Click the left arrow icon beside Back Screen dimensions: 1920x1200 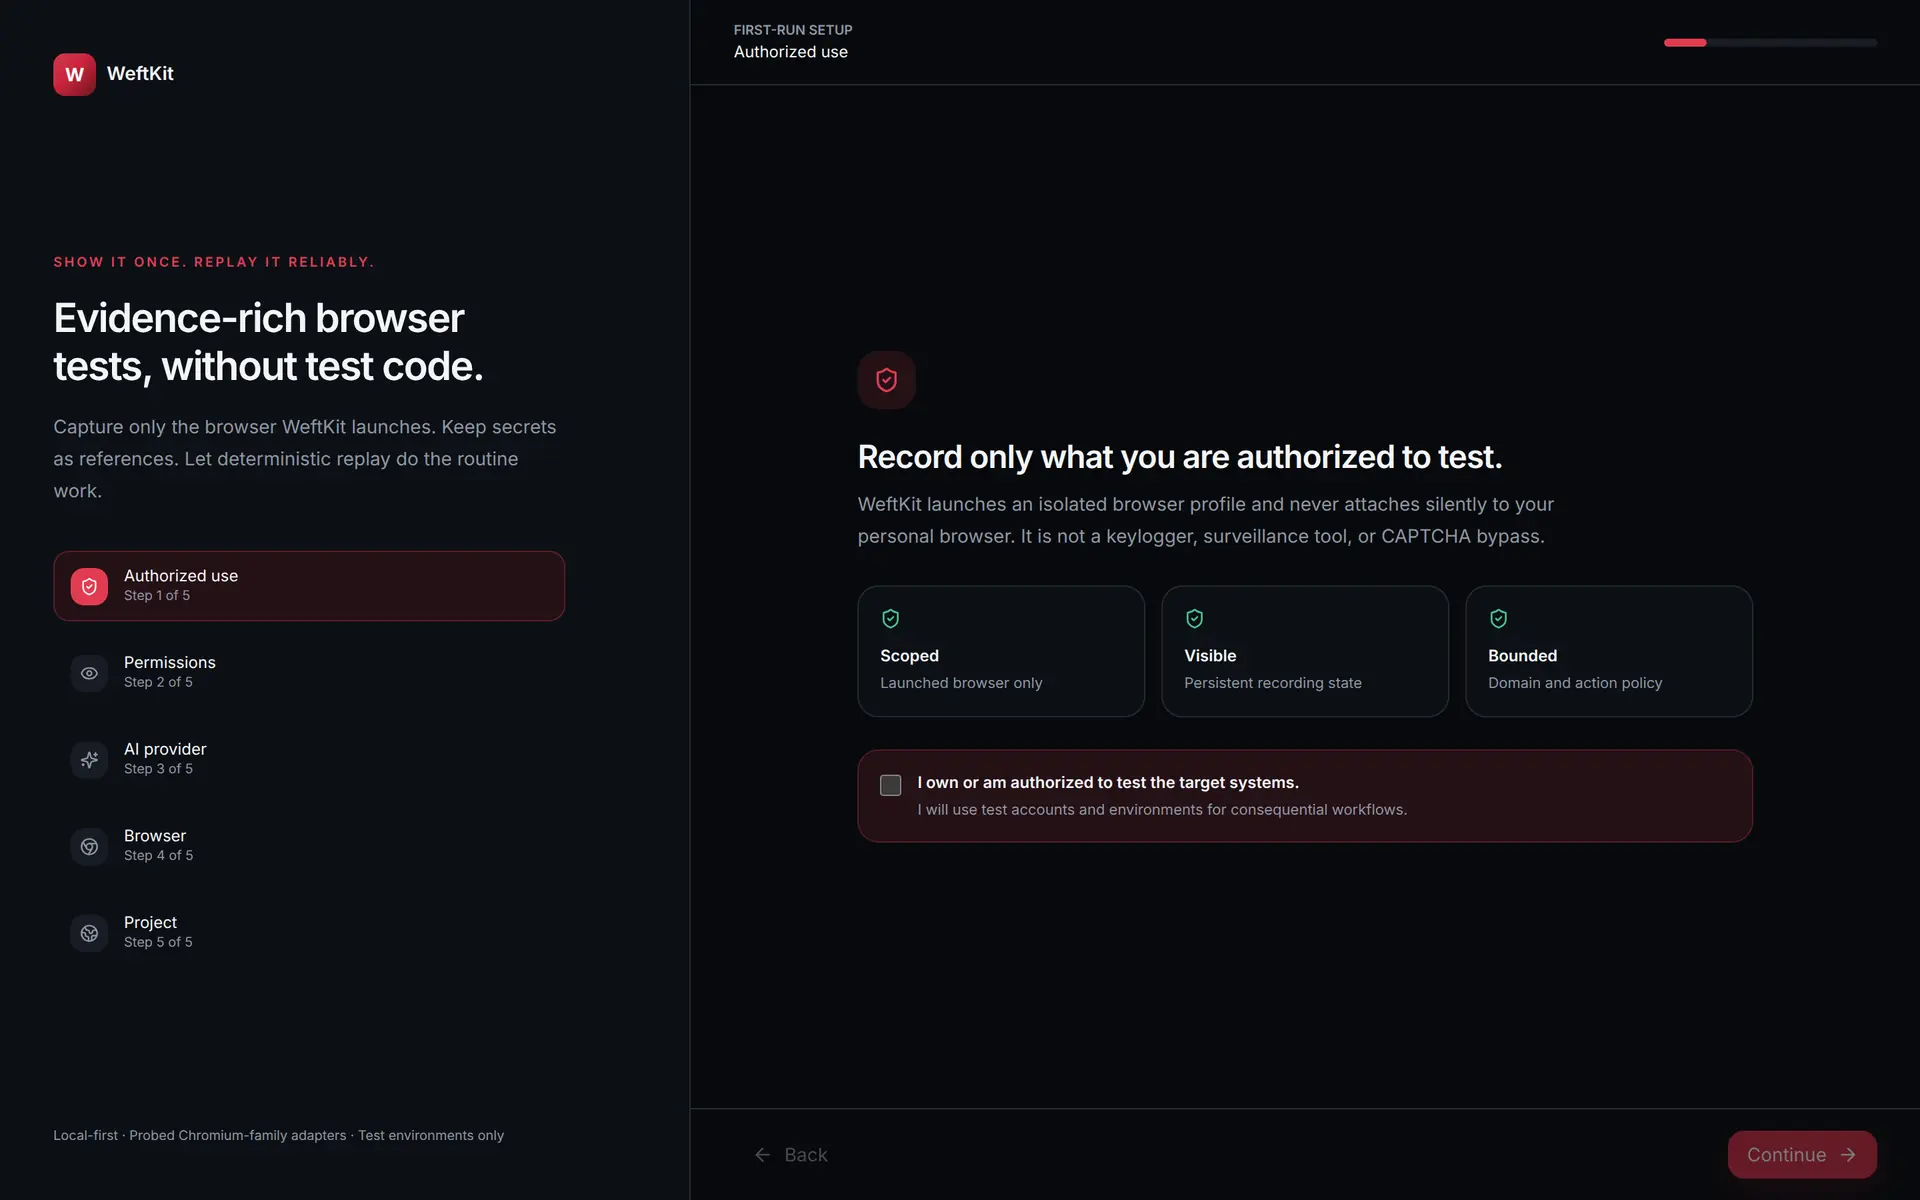click(x=763, y=1155)
